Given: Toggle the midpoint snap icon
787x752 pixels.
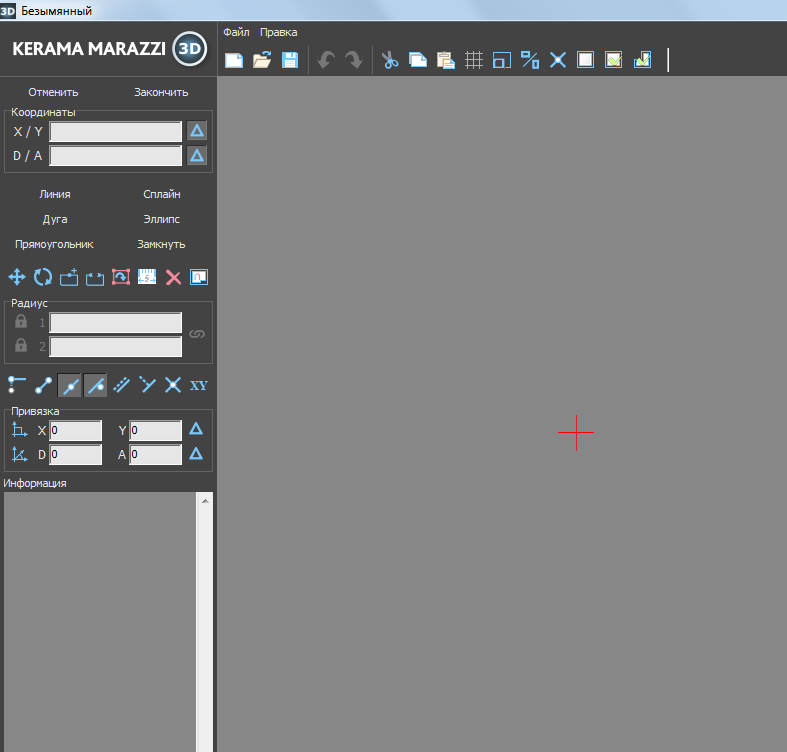Looking at the screenshot, I should coord(69,386).
